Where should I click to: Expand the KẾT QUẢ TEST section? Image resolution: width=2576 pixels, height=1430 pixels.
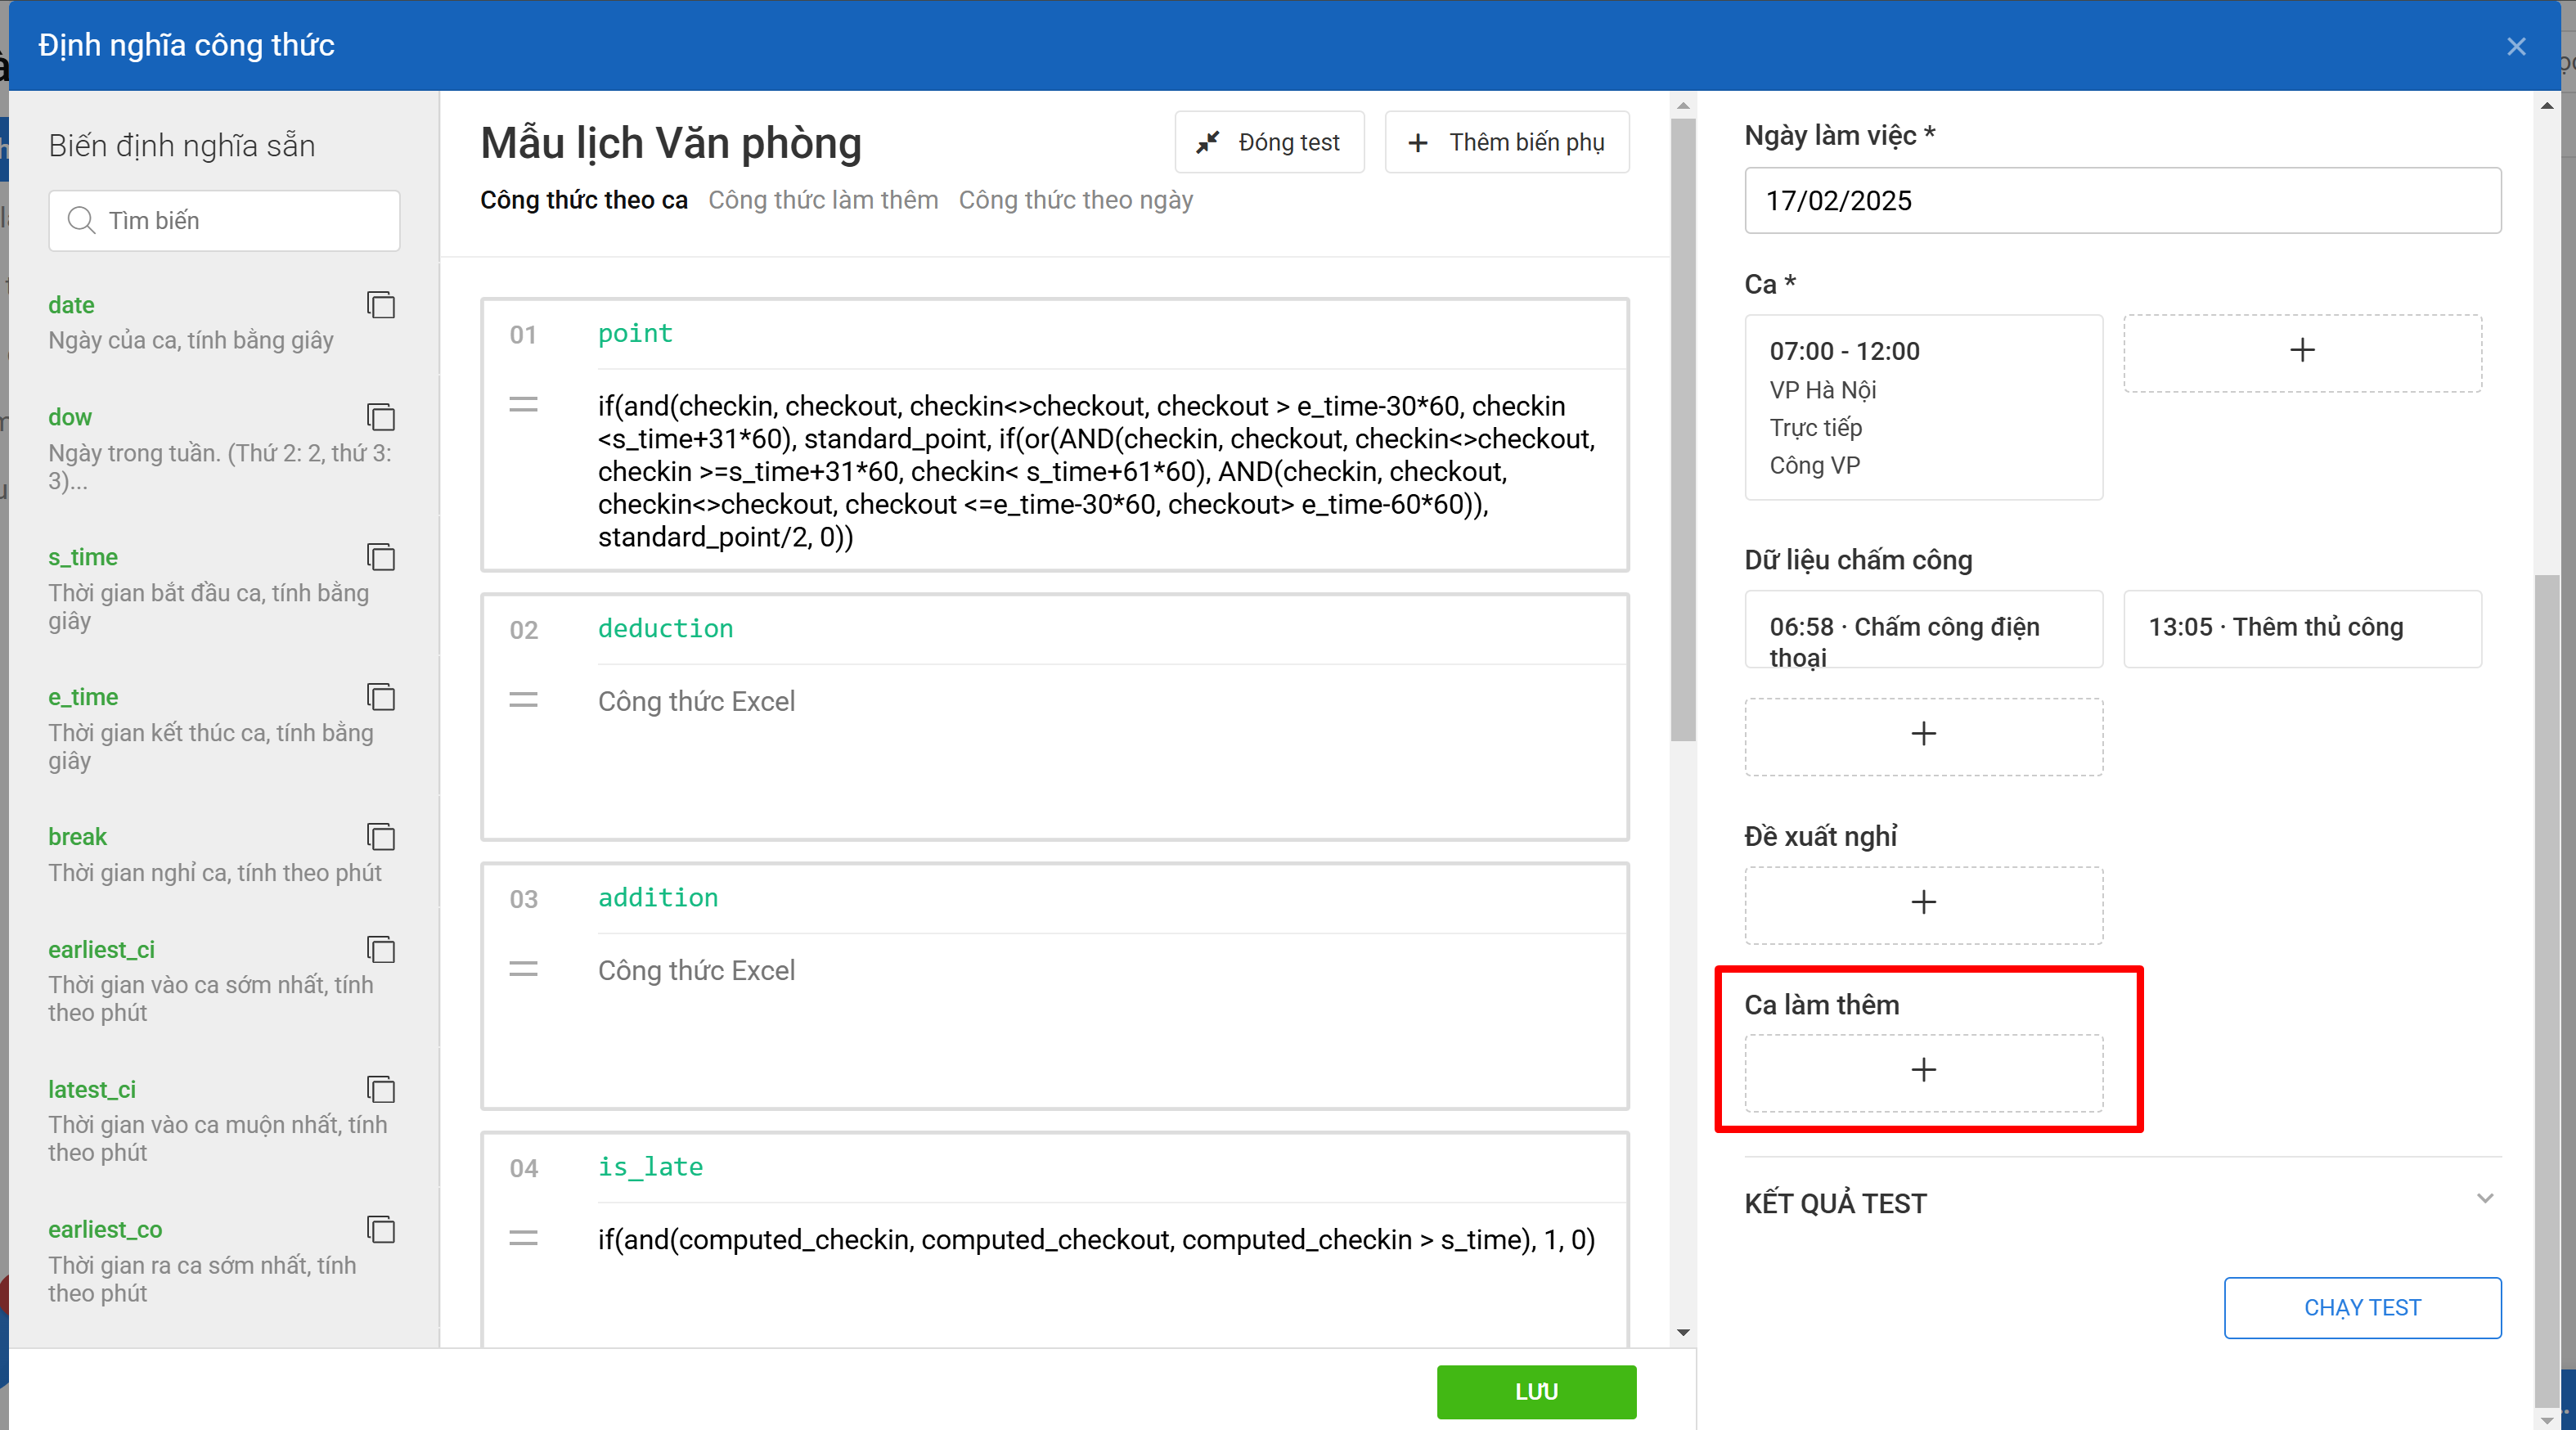[2484, 1199]
